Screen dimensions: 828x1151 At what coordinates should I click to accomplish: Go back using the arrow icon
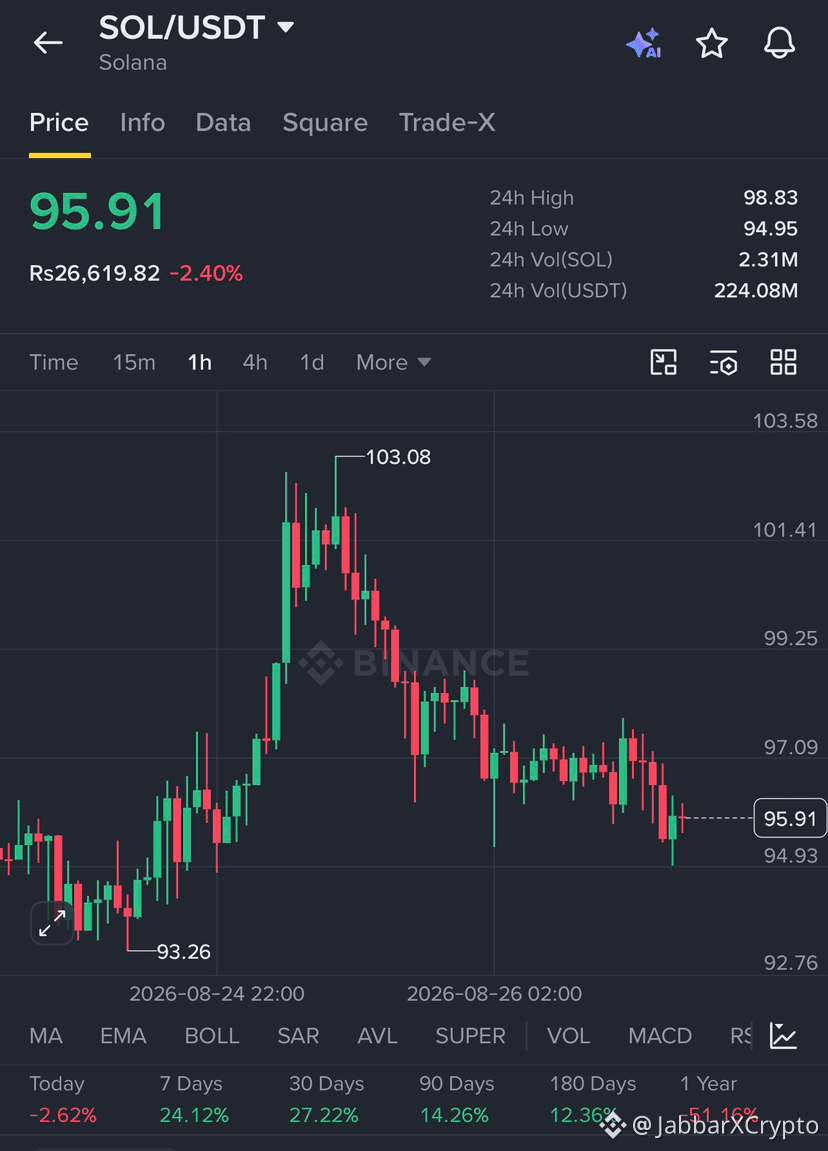tap(48, 43)
